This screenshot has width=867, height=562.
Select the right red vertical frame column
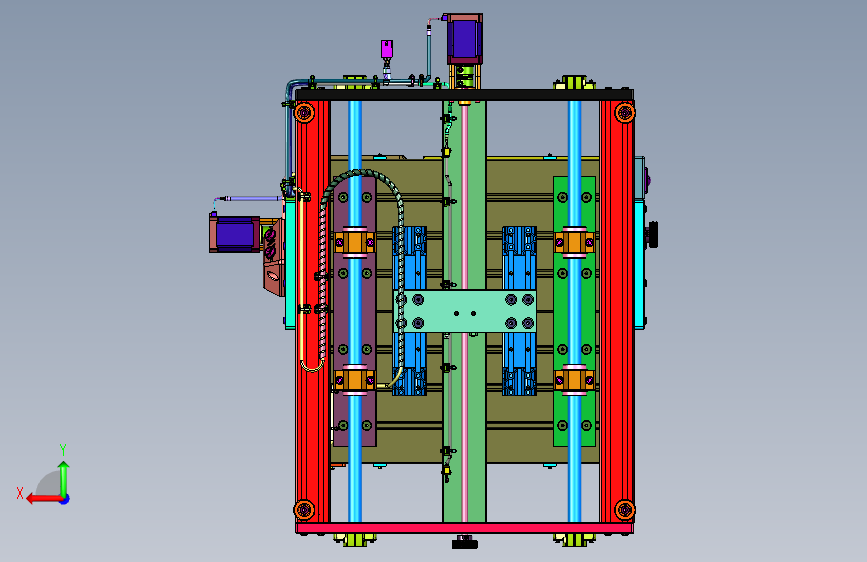[617, 311]
